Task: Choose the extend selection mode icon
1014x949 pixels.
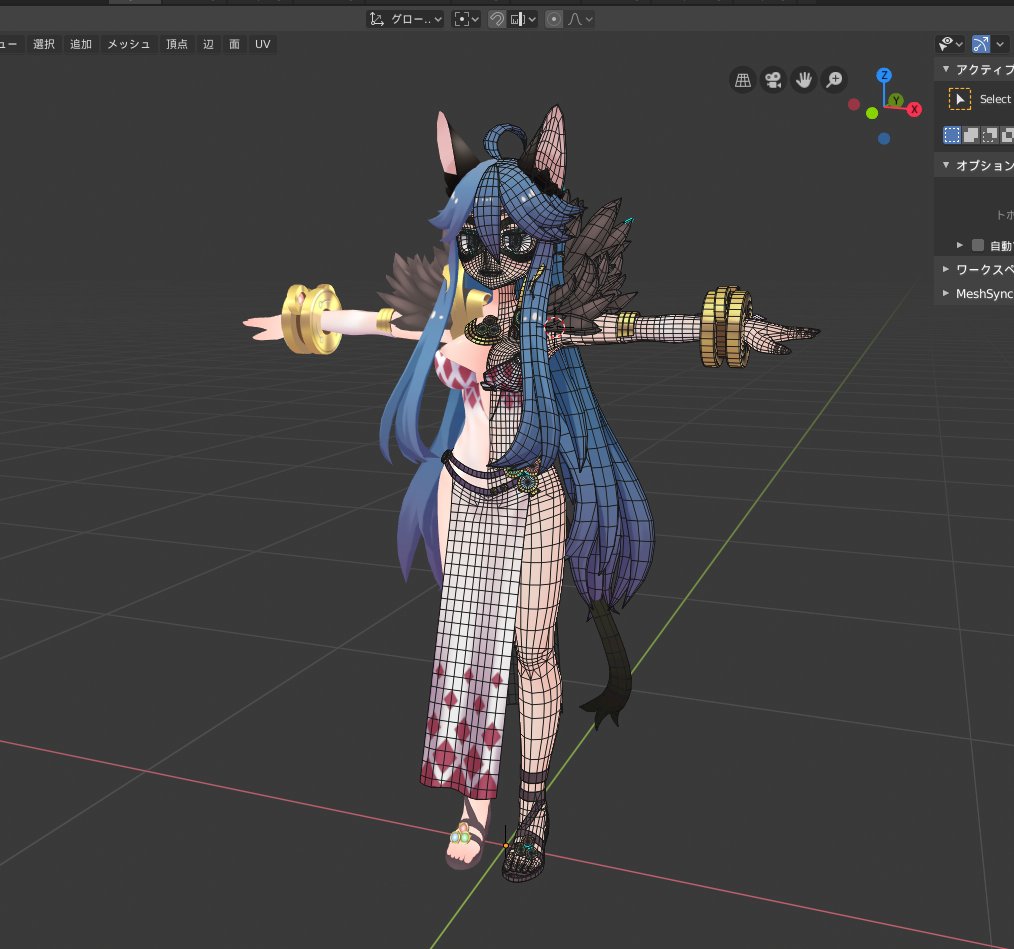Action: click(x=971, y=135)
